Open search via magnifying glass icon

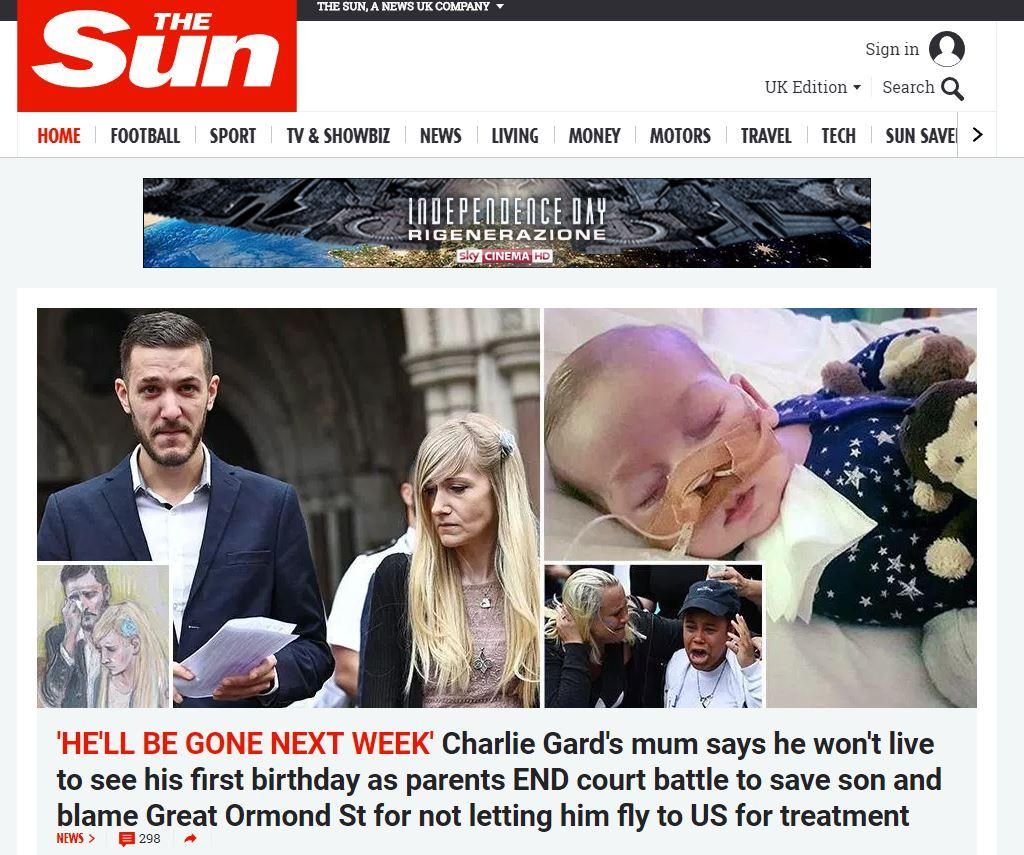point(952,89)
